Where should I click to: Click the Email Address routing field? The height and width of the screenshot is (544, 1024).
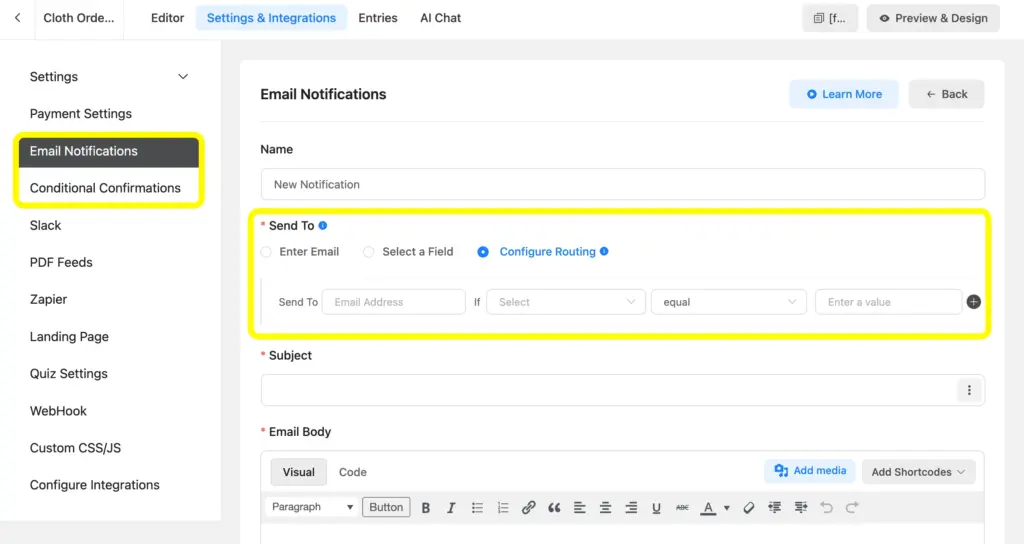394,302
